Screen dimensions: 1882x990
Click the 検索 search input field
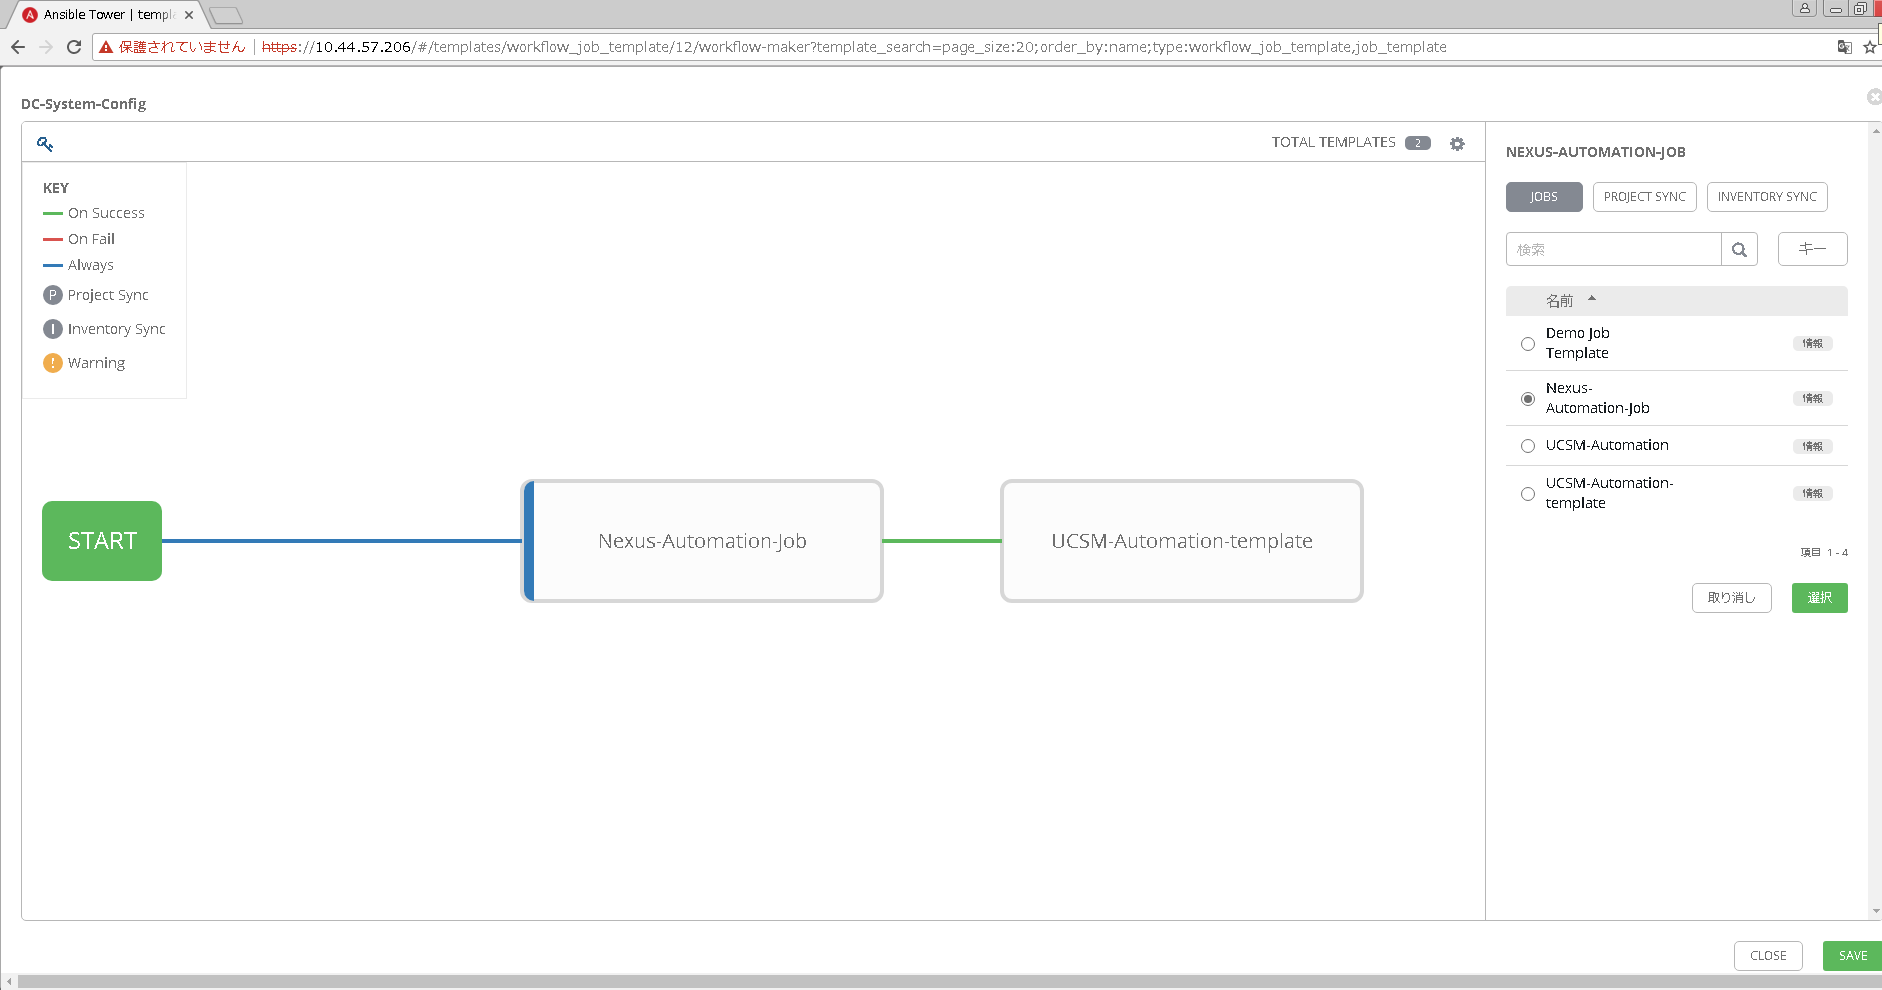(x=1613, y=250)
